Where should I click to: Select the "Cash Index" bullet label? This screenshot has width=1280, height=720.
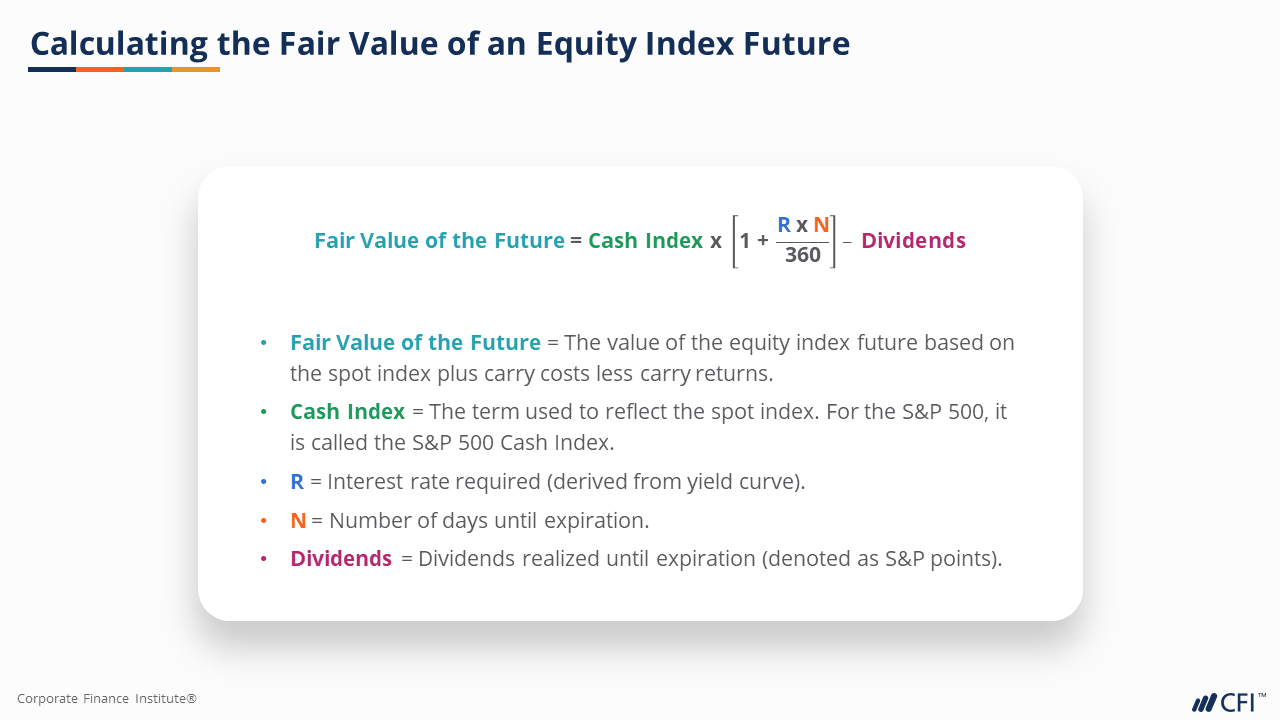tap(347, 411)
